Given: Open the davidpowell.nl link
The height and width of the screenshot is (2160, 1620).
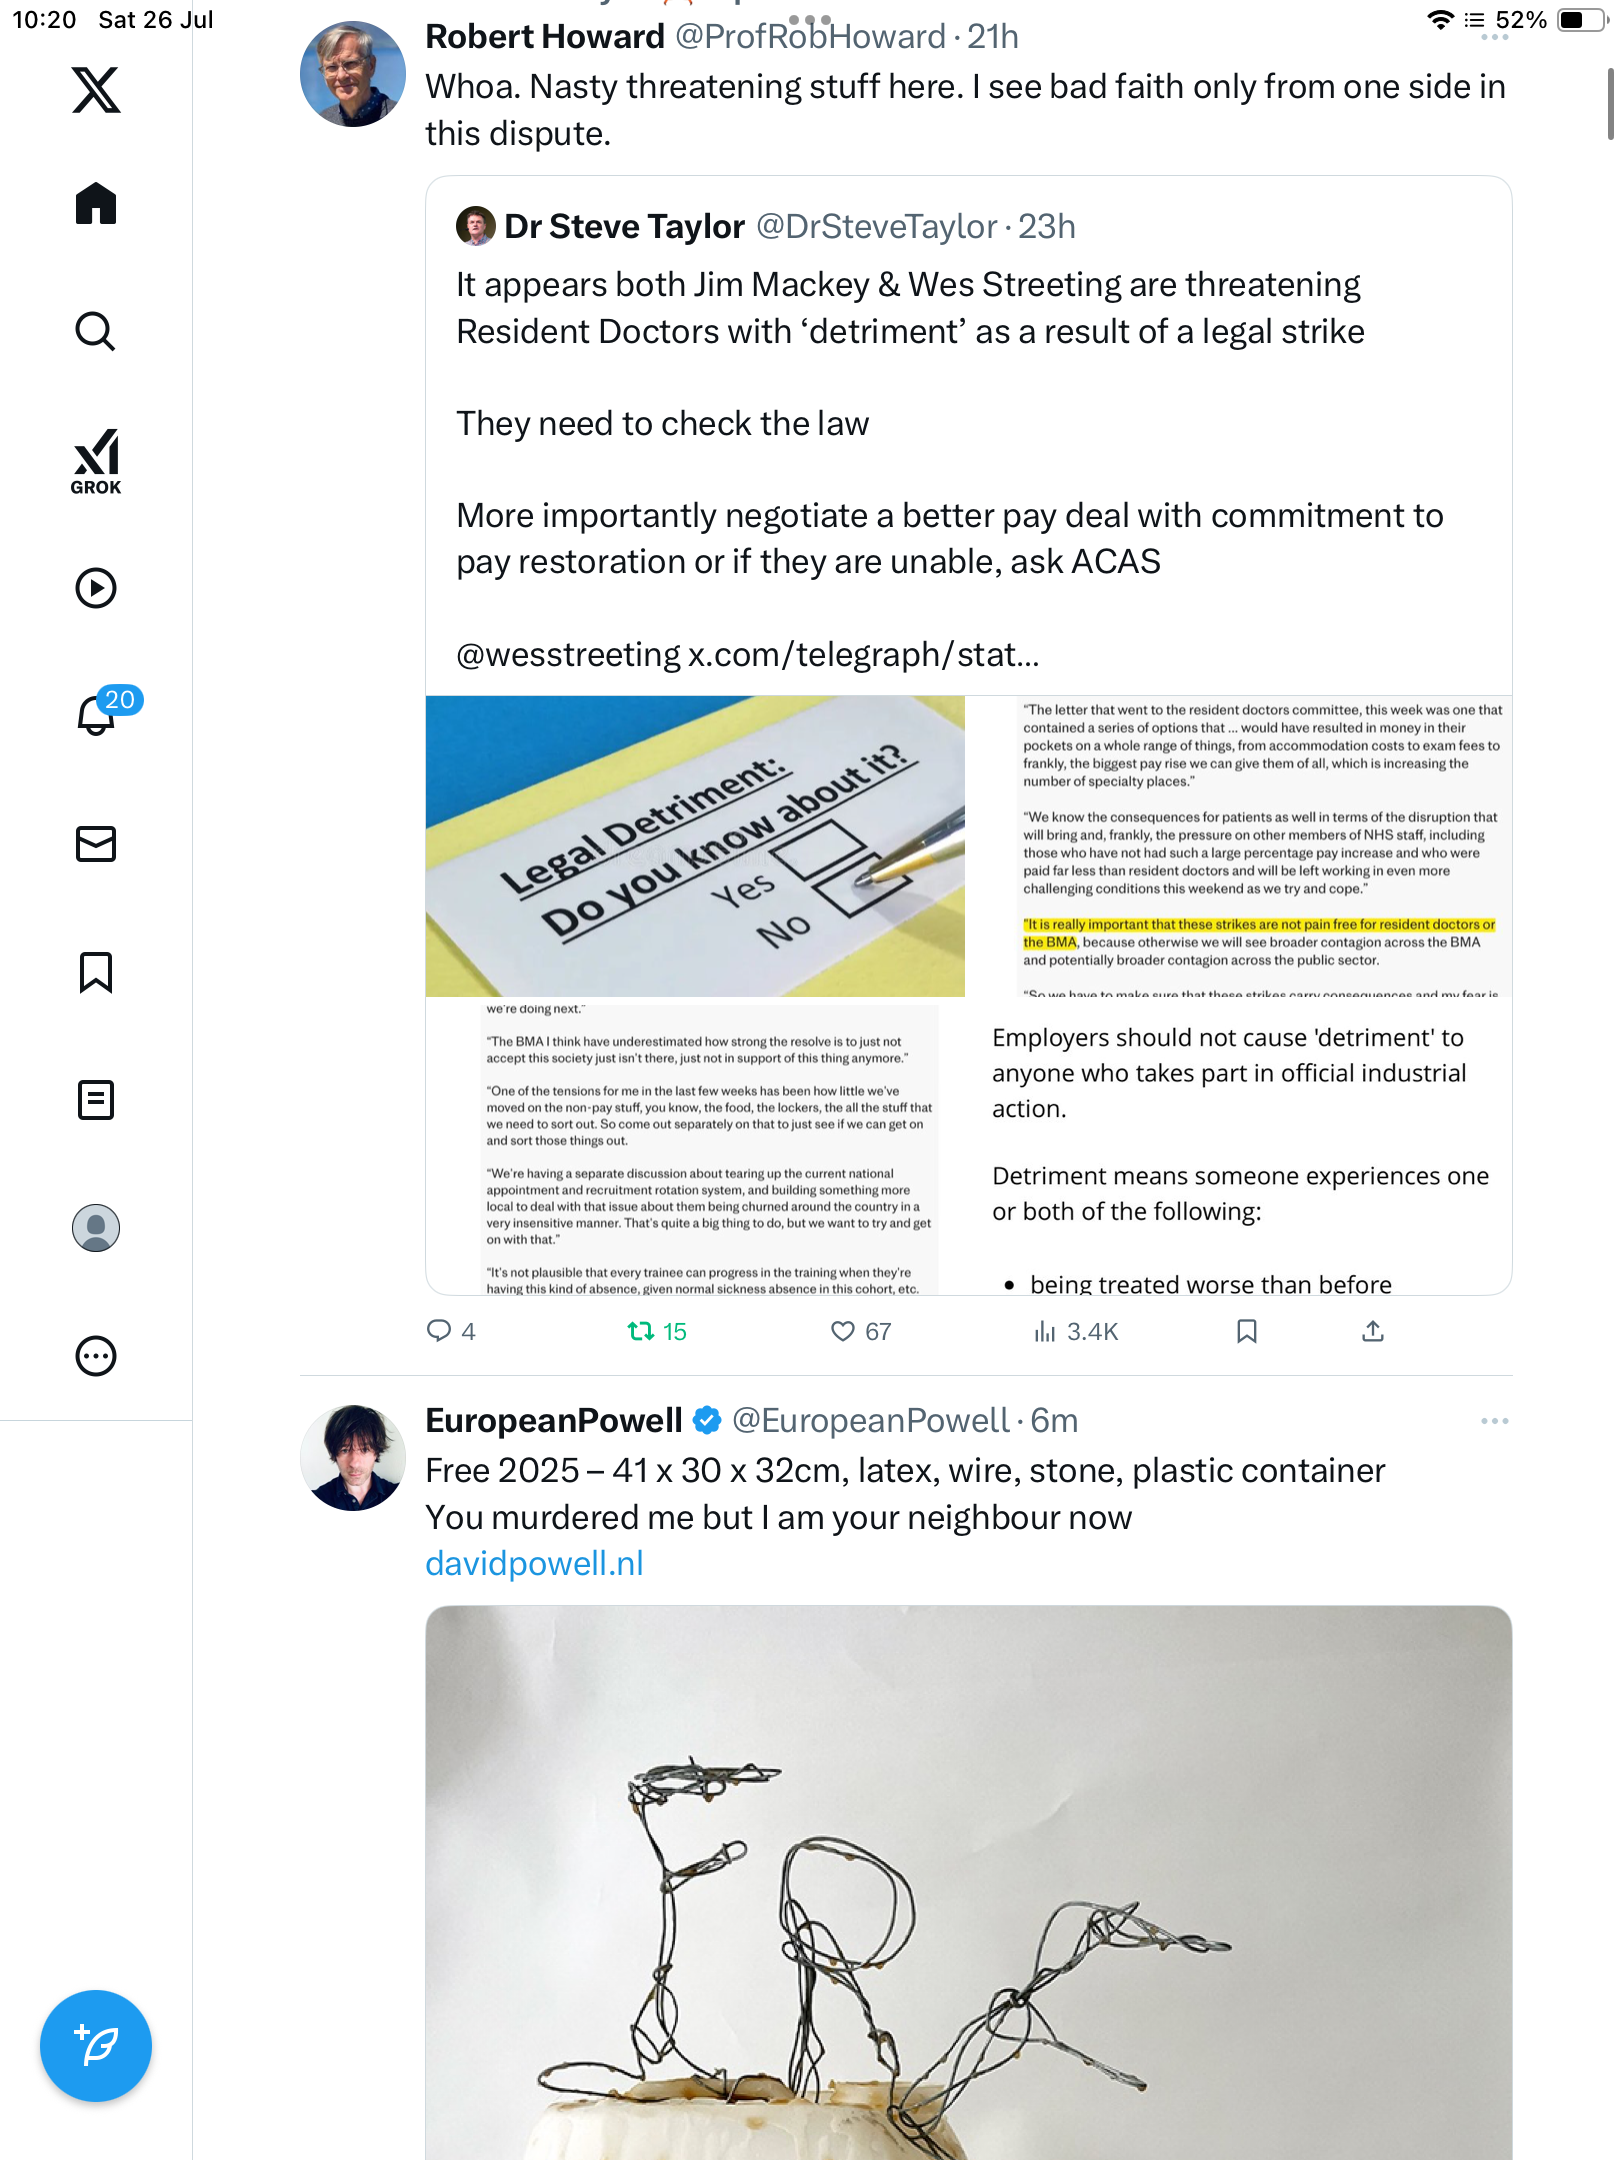Looking at the screenshot, I should coord(534,1564).
